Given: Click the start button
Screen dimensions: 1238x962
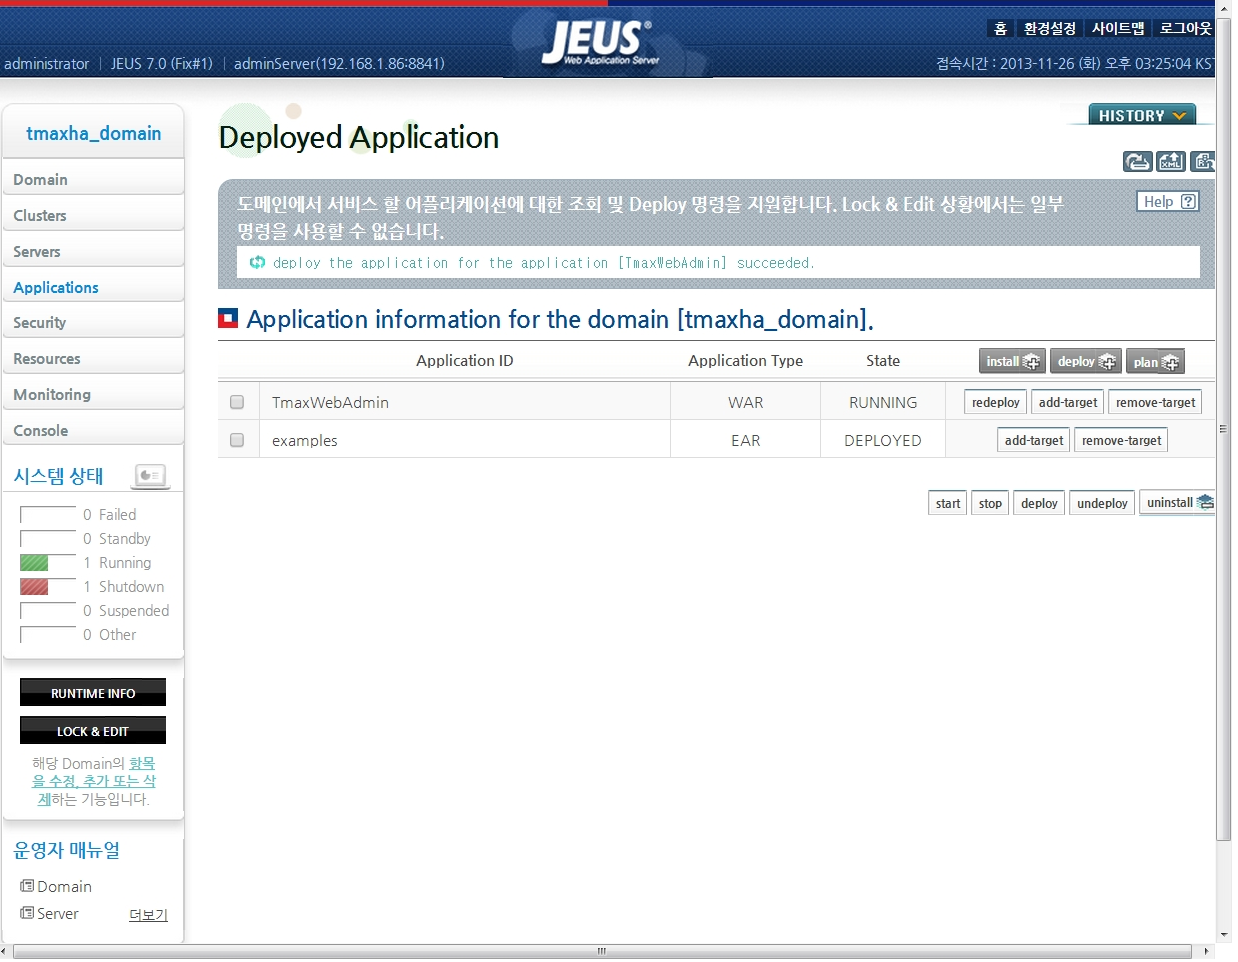Looking at the screenshot, I should 948,503.
